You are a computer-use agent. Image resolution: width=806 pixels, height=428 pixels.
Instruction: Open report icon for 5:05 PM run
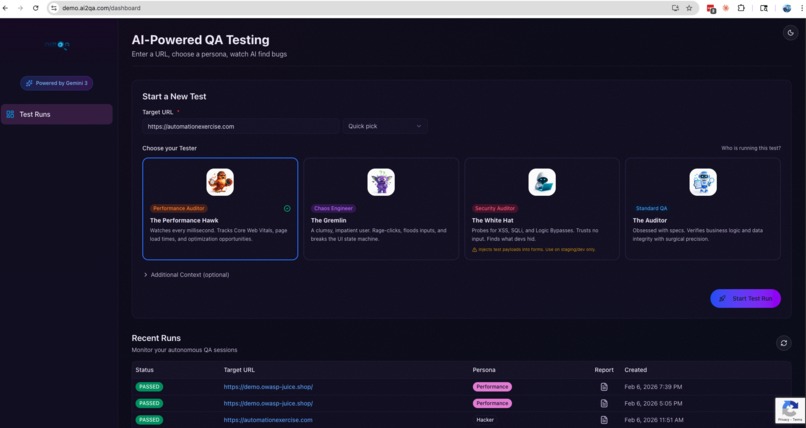[x=604, y=403]
